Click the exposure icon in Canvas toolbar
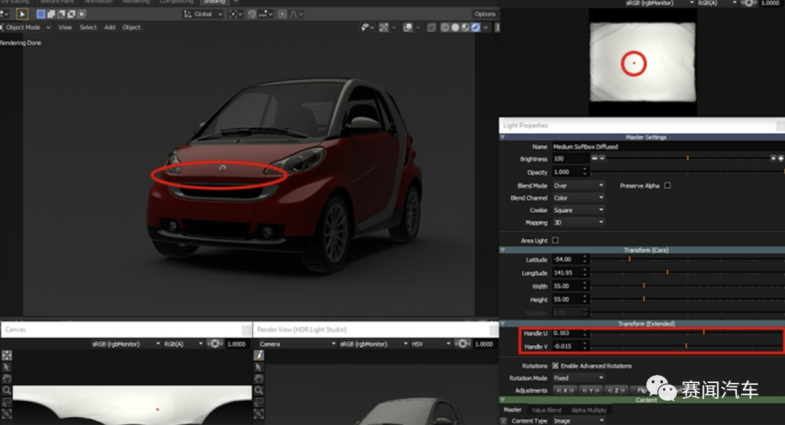785x425 pixels. coord(214,344)
